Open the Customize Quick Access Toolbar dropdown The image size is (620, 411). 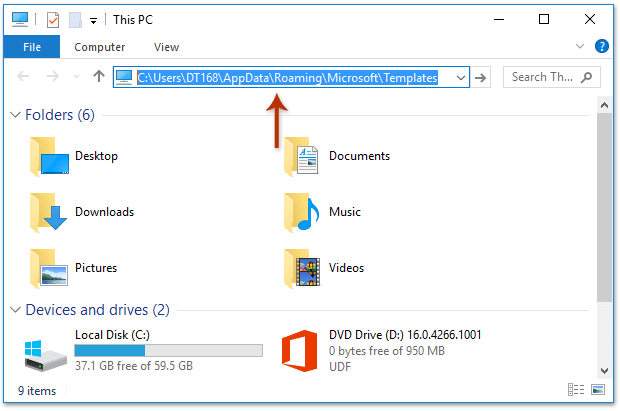point(93,20)
